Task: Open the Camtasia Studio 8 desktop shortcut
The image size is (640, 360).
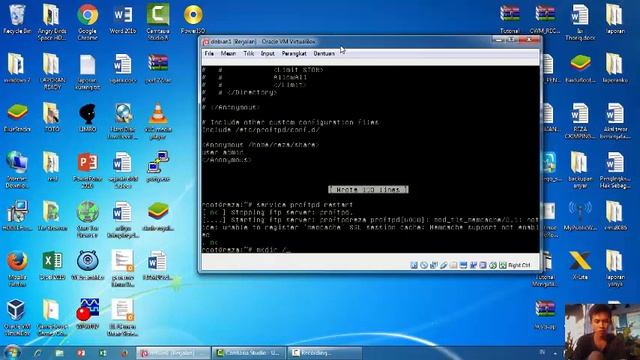Action: tap(158, 22)
